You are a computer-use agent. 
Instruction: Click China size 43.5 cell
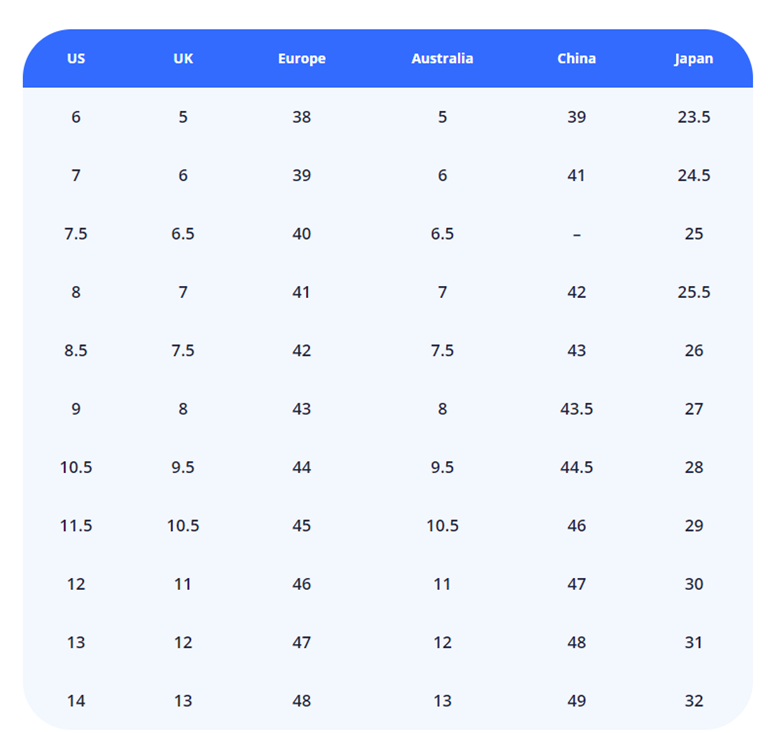coord(576,409)
